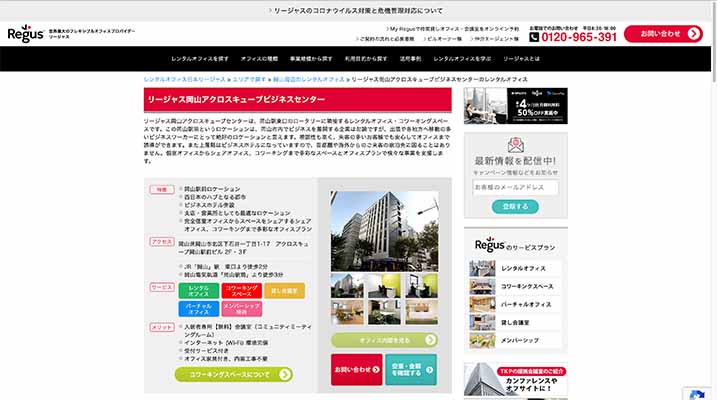Open メンバーシップ in the sidebar service plans
The width and height of the screenshot is (717, 400).
coord(515,340)
